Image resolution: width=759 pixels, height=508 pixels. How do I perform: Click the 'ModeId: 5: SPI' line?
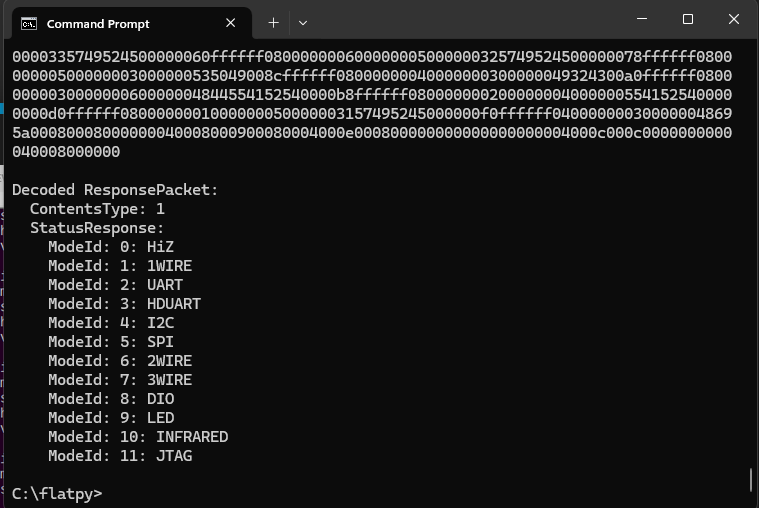point(111,342)
